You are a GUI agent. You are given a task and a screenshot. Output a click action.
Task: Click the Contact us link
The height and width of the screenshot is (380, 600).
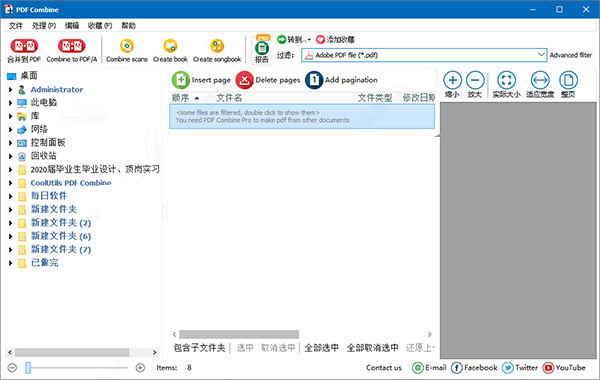pyautogui.click(x=384, y=368)
